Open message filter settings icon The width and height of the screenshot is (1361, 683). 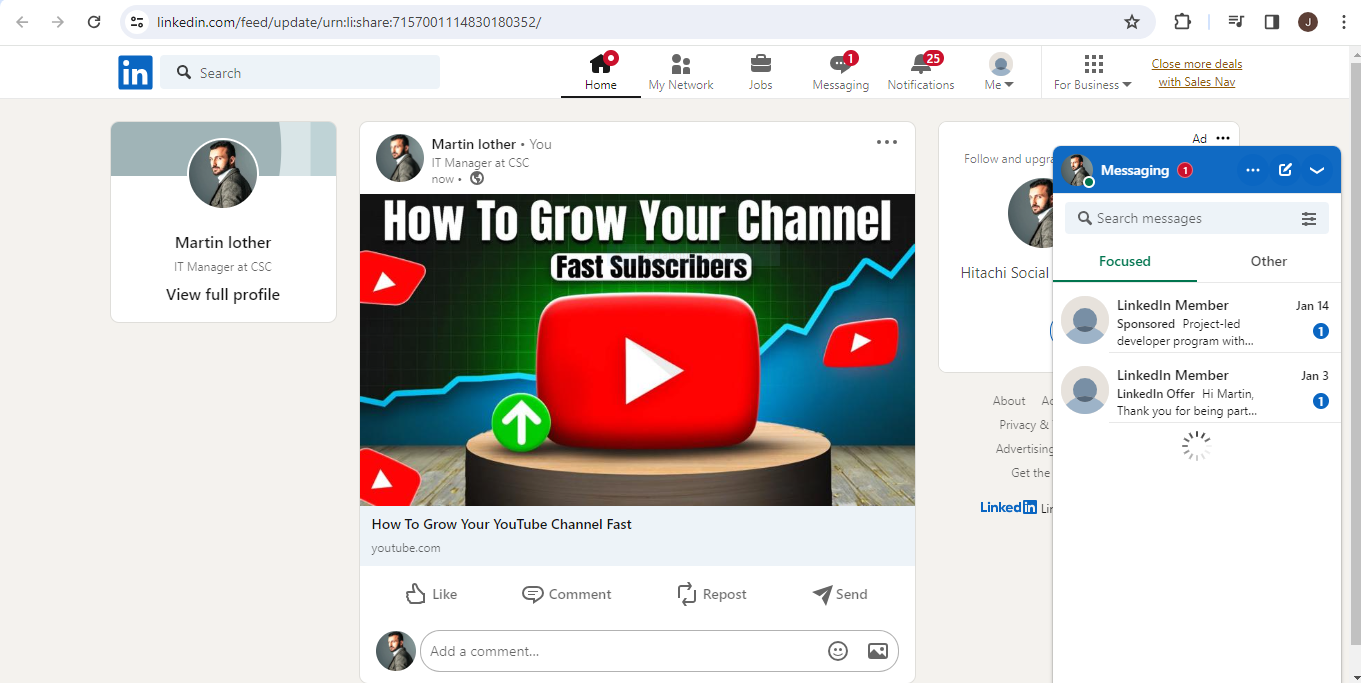(1309, 219)
